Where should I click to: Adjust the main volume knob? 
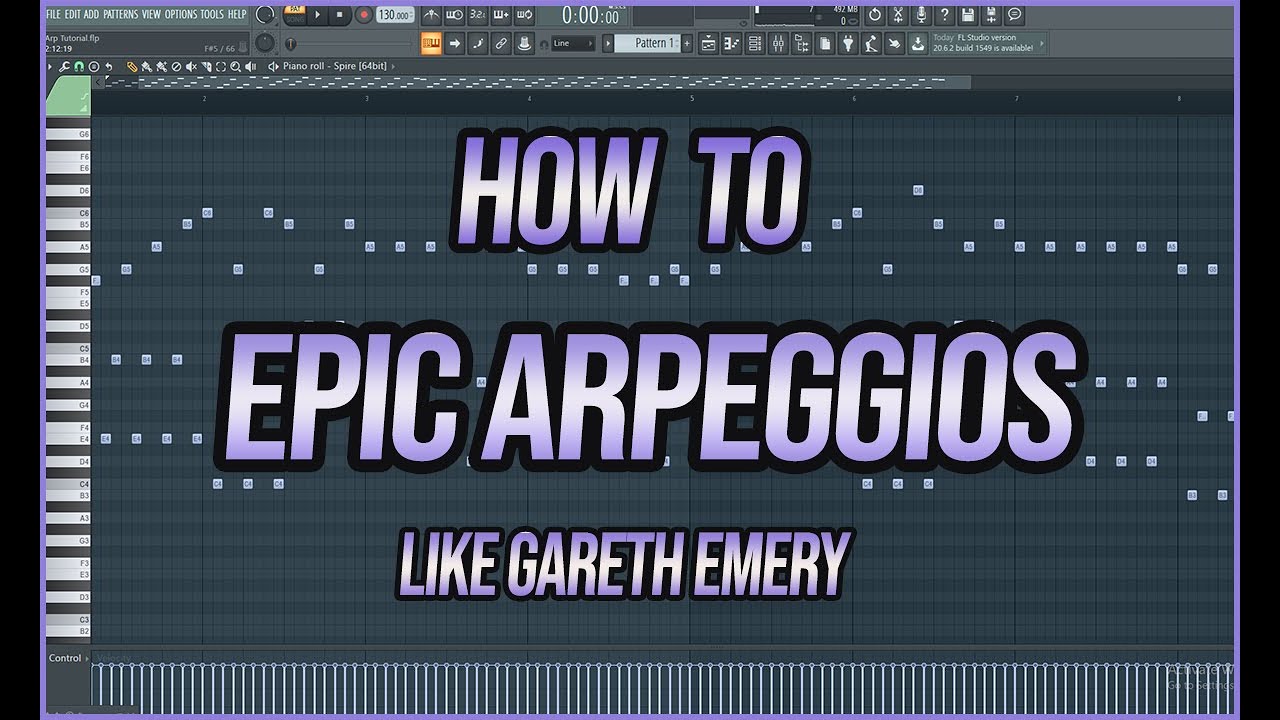click(265, 14)
